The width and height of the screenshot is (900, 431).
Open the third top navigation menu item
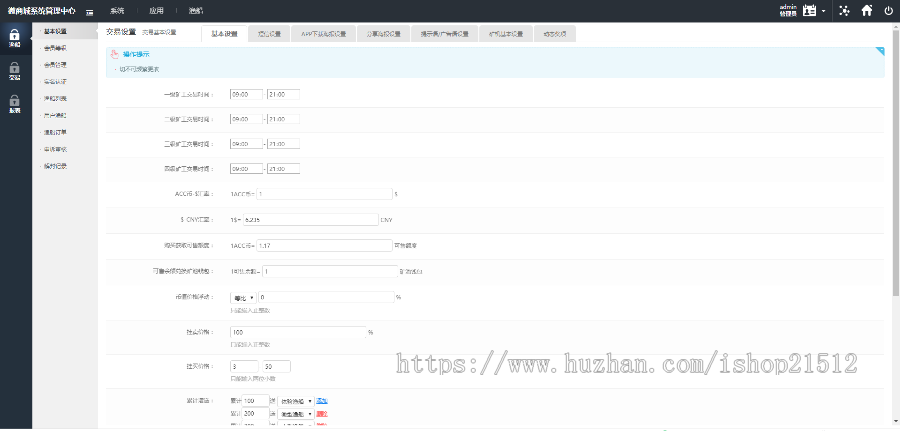tap(196, 11)
